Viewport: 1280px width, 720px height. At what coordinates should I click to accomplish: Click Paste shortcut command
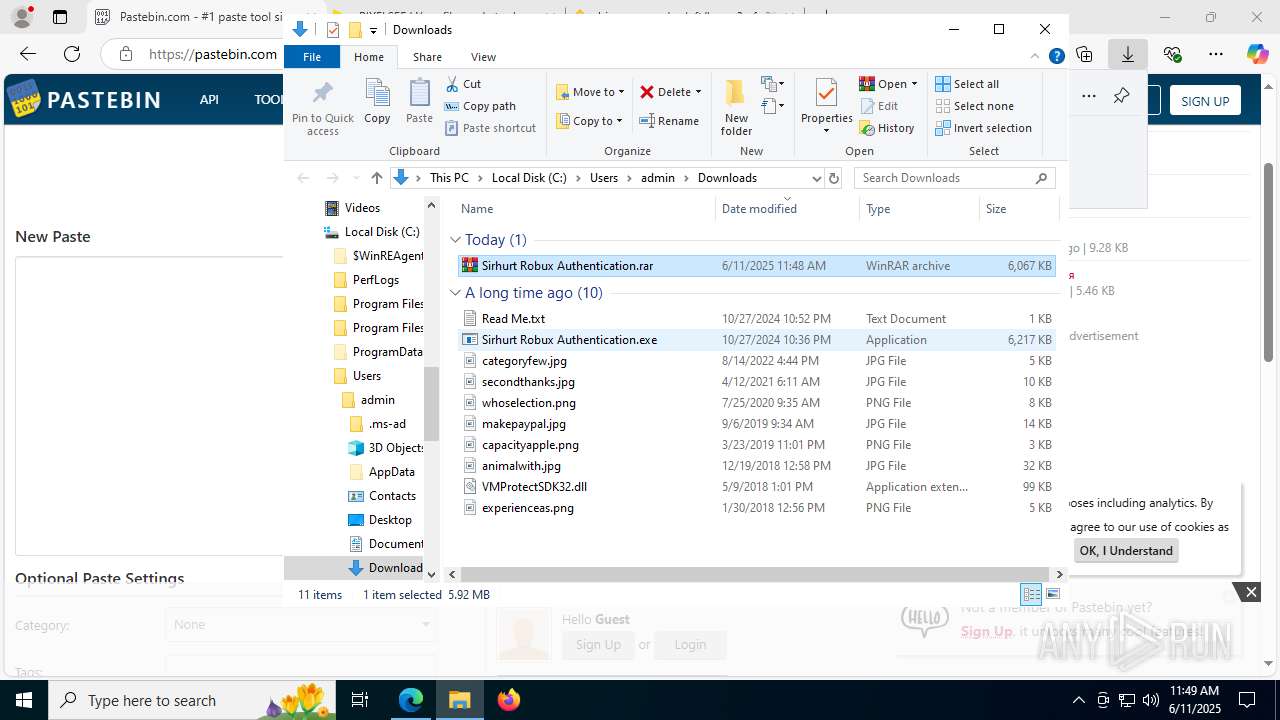(490, 128)
